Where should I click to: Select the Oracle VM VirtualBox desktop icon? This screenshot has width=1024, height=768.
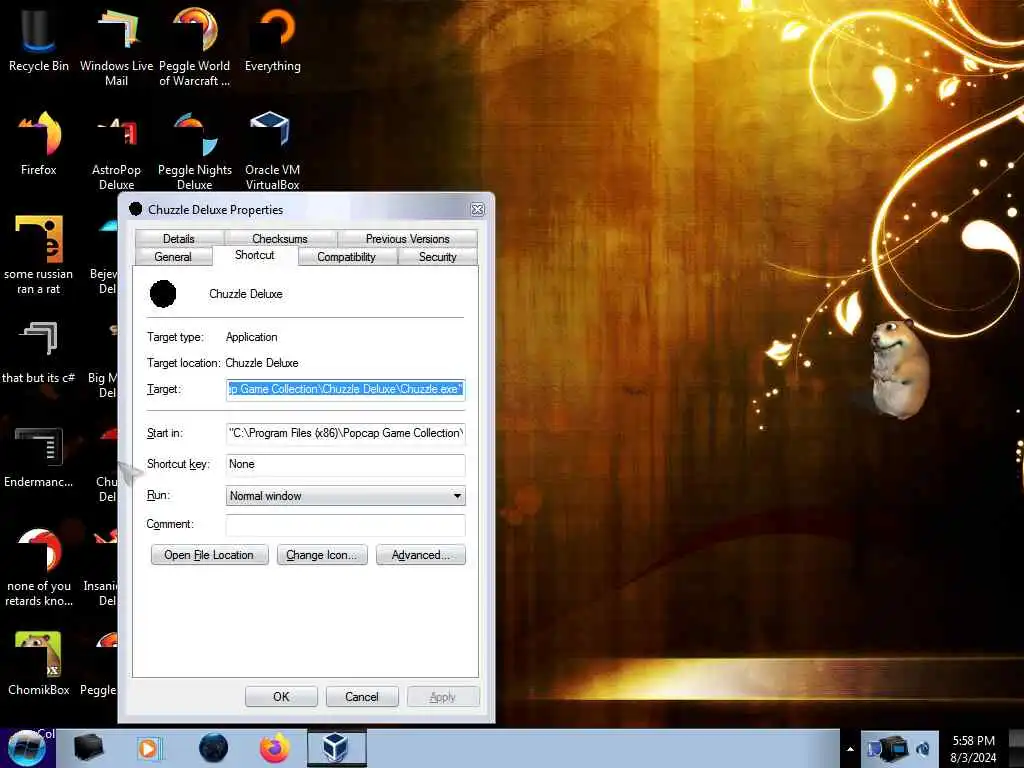click(x=272, y=150)
